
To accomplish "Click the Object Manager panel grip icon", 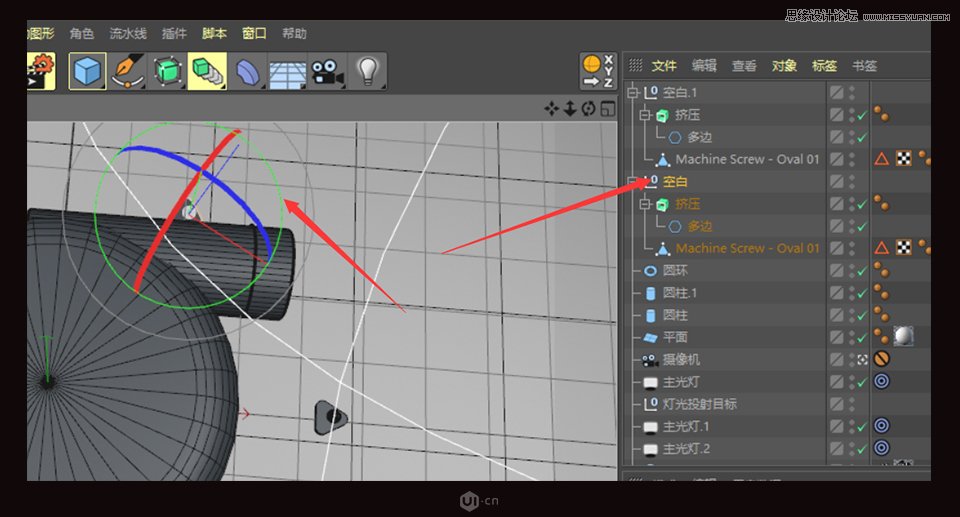I will click(636, 65).
